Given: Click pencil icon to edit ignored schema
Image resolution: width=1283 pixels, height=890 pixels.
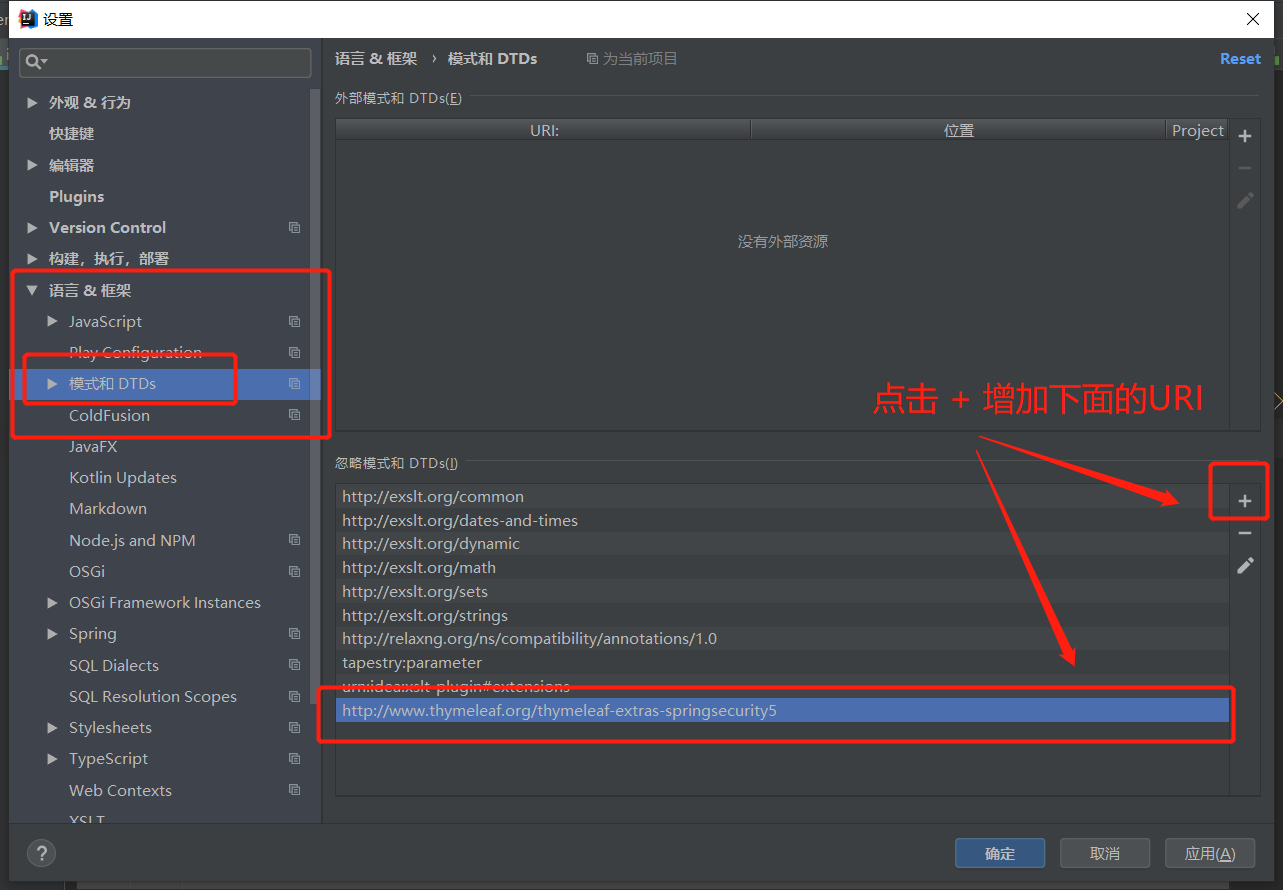Looking at the screenshot, I should click(1245, 566).
